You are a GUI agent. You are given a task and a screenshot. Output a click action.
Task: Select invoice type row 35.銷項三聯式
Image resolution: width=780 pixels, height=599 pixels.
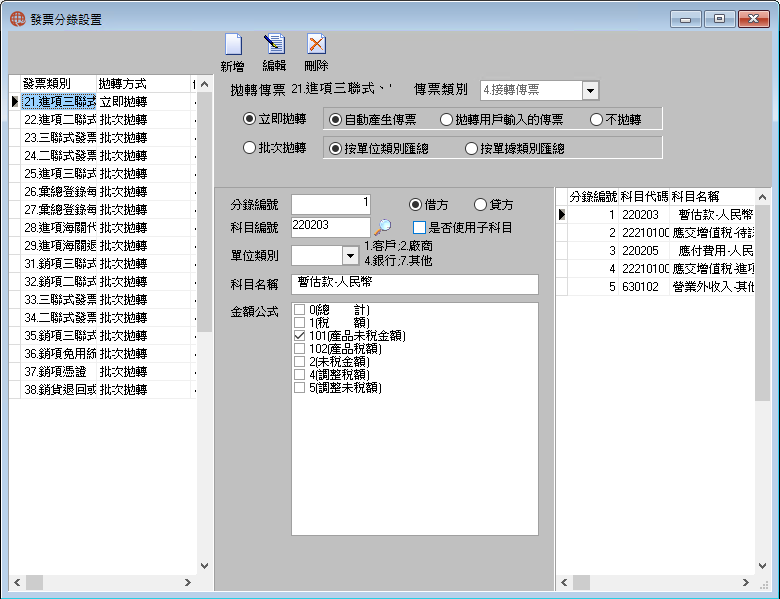point(102,335)
